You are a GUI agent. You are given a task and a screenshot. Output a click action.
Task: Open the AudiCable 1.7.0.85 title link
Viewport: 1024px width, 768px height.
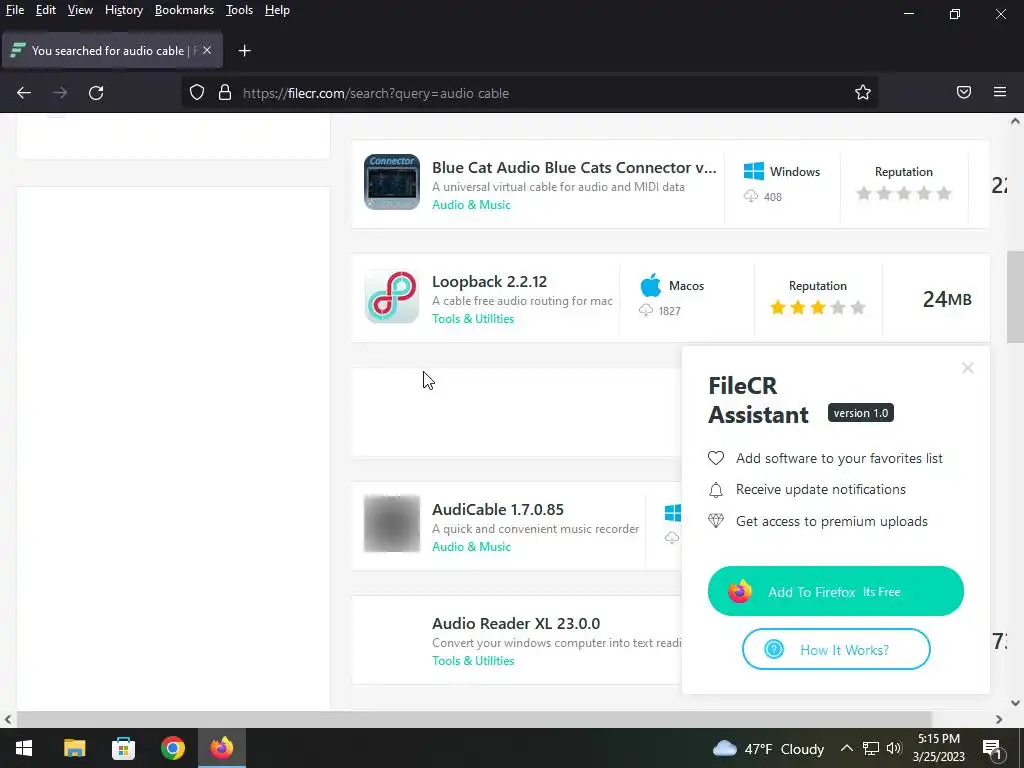[498, 509]
